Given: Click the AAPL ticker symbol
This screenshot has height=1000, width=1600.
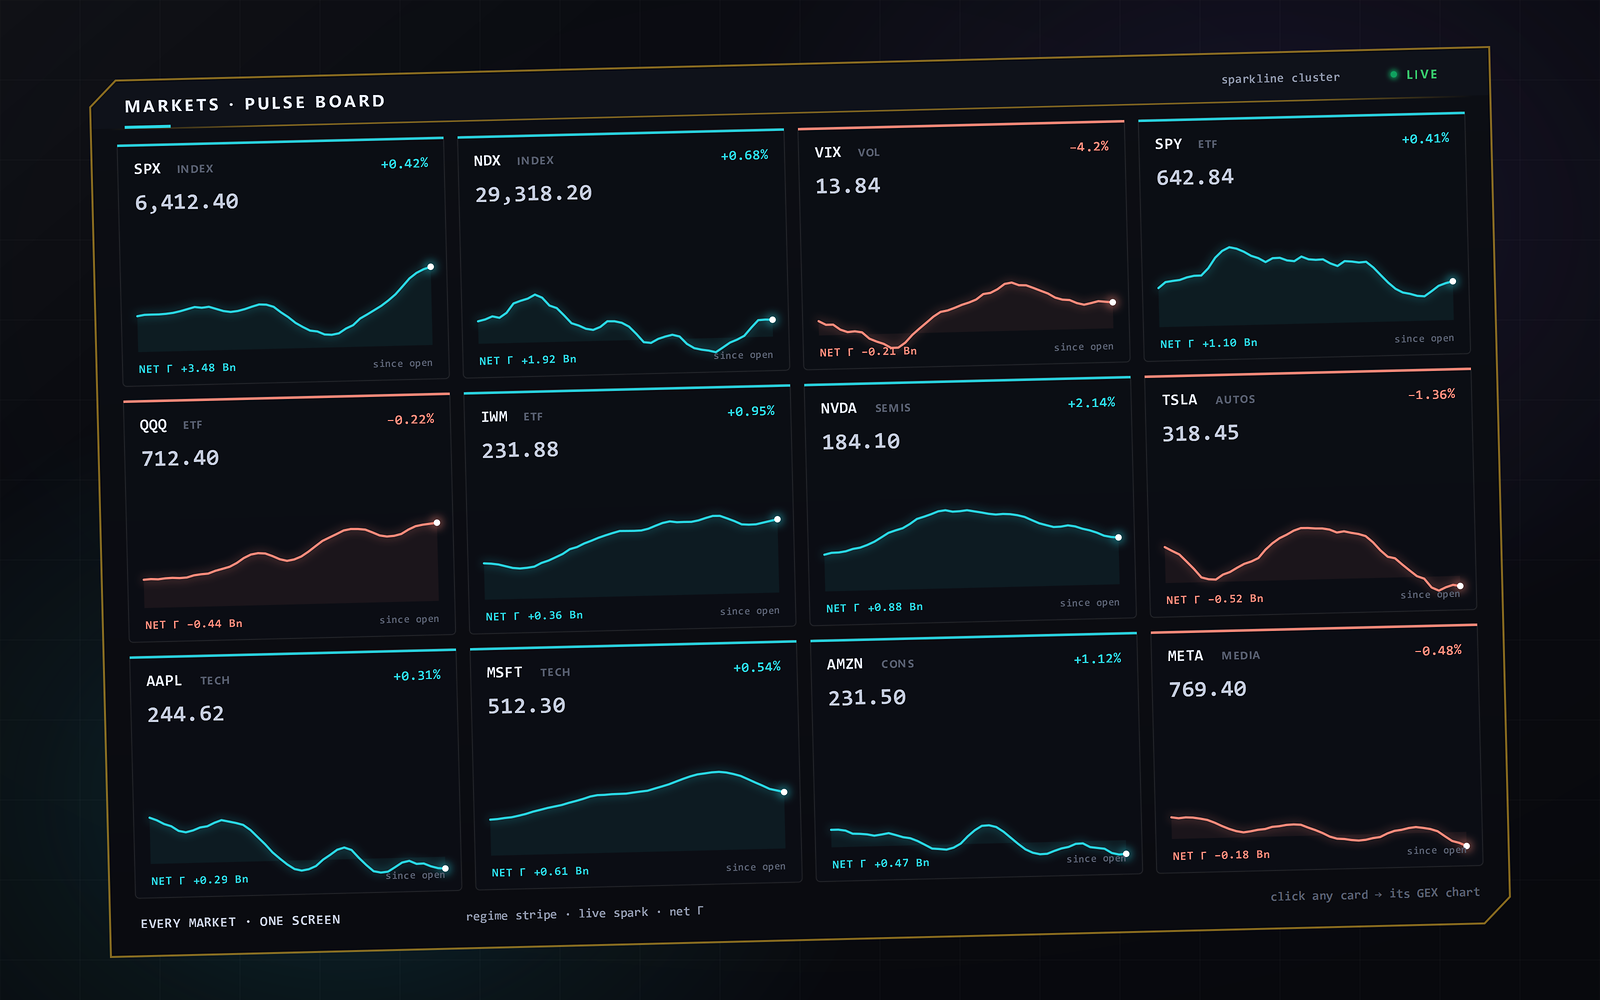Looking at the screenshot, I should [x=164, y=681].
